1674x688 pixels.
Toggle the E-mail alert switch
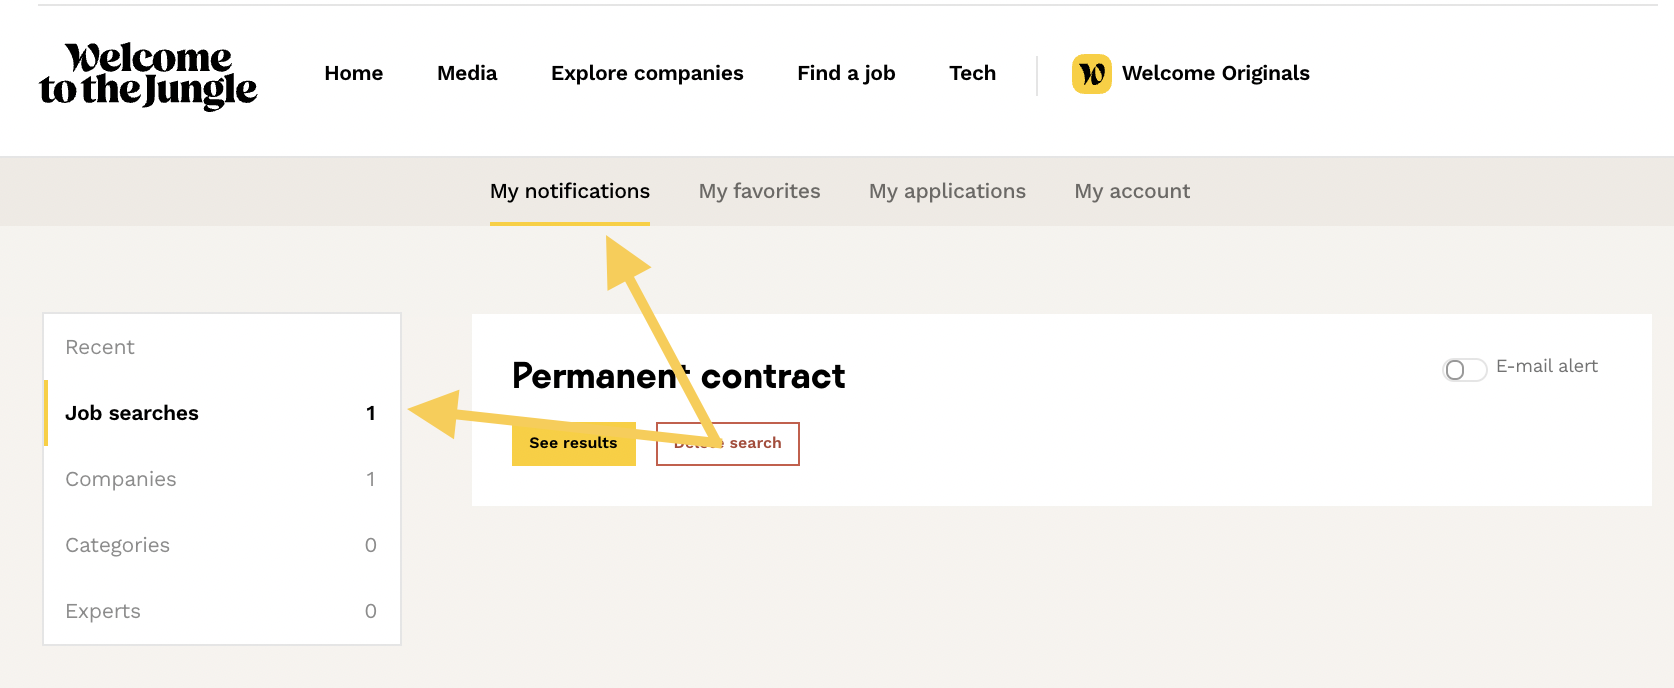tap(1464, 370)
